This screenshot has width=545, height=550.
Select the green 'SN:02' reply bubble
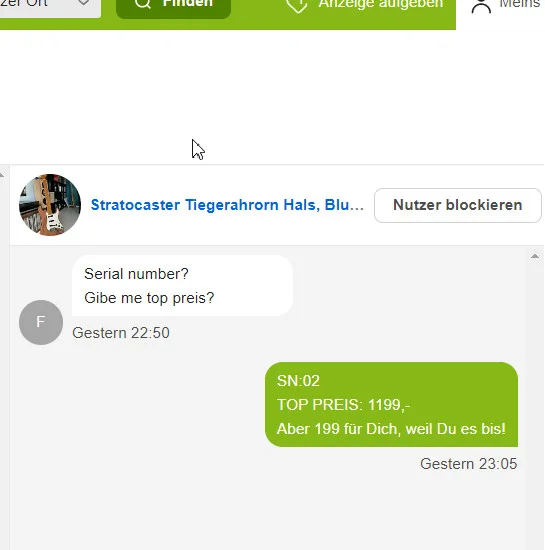[x=391, y=404]
